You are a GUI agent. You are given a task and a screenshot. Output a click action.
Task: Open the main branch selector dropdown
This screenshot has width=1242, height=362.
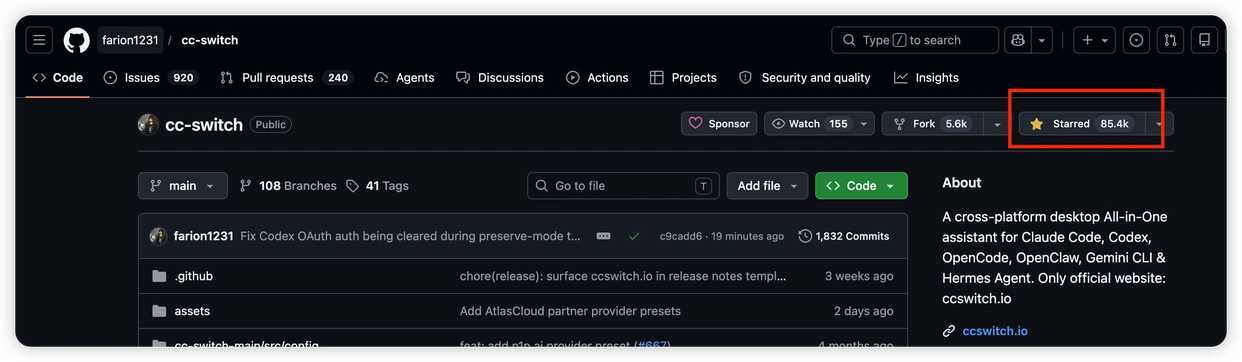[183, 186]
